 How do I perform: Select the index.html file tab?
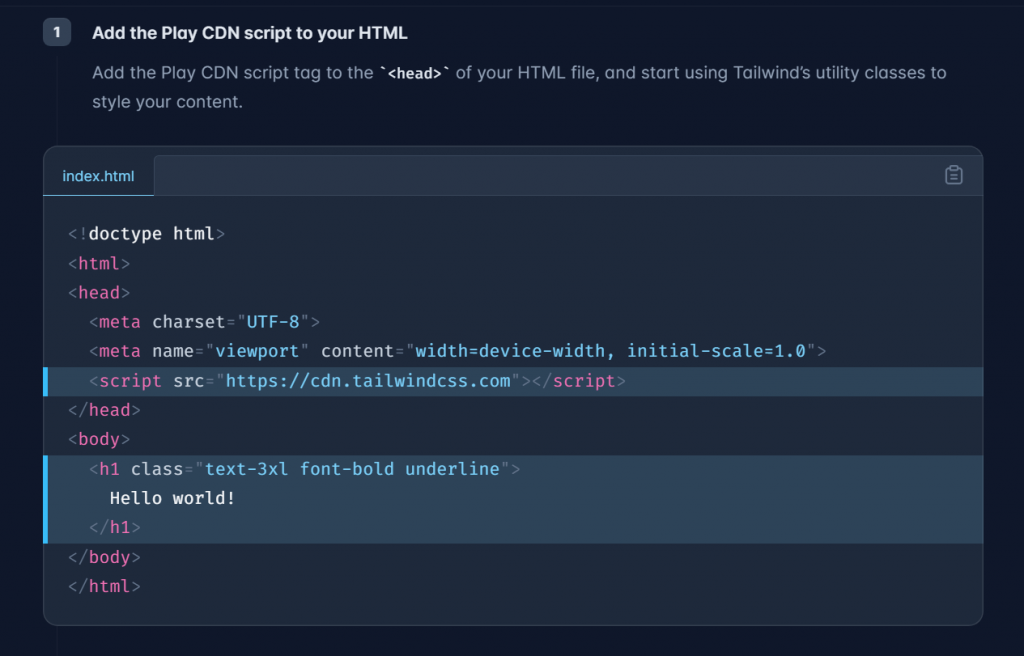tap(98, 176)
